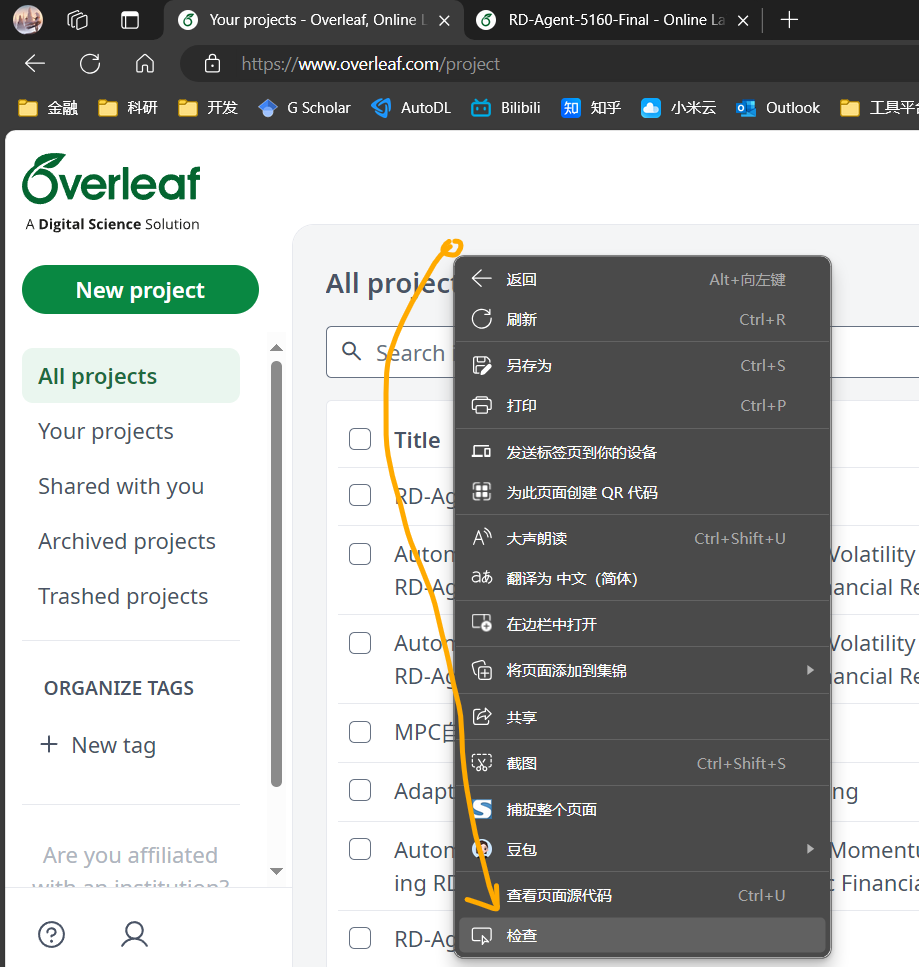This screenshot has width=919, height=967.
Task: Close the Your projects tab
Action: click(444, 20)
